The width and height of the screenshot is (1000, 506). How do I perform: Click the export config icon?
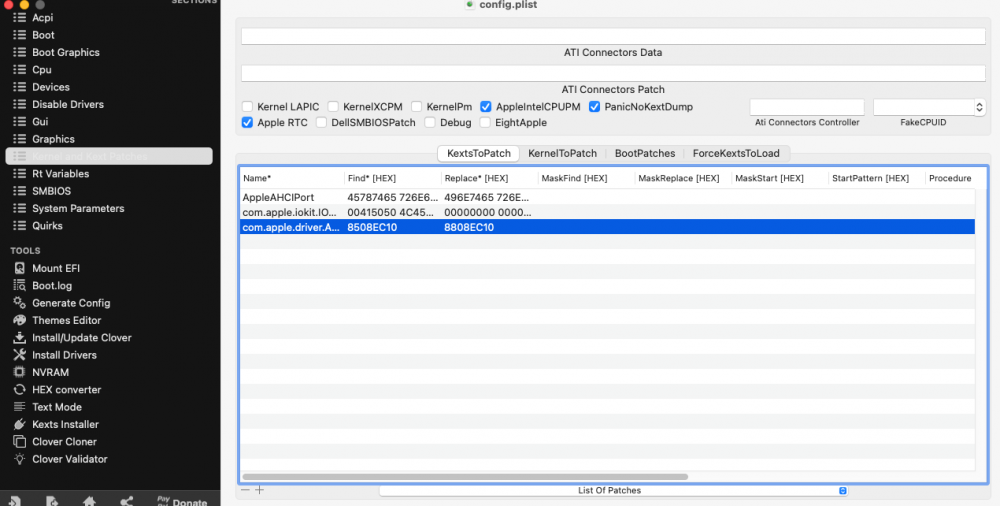point(52,501)
